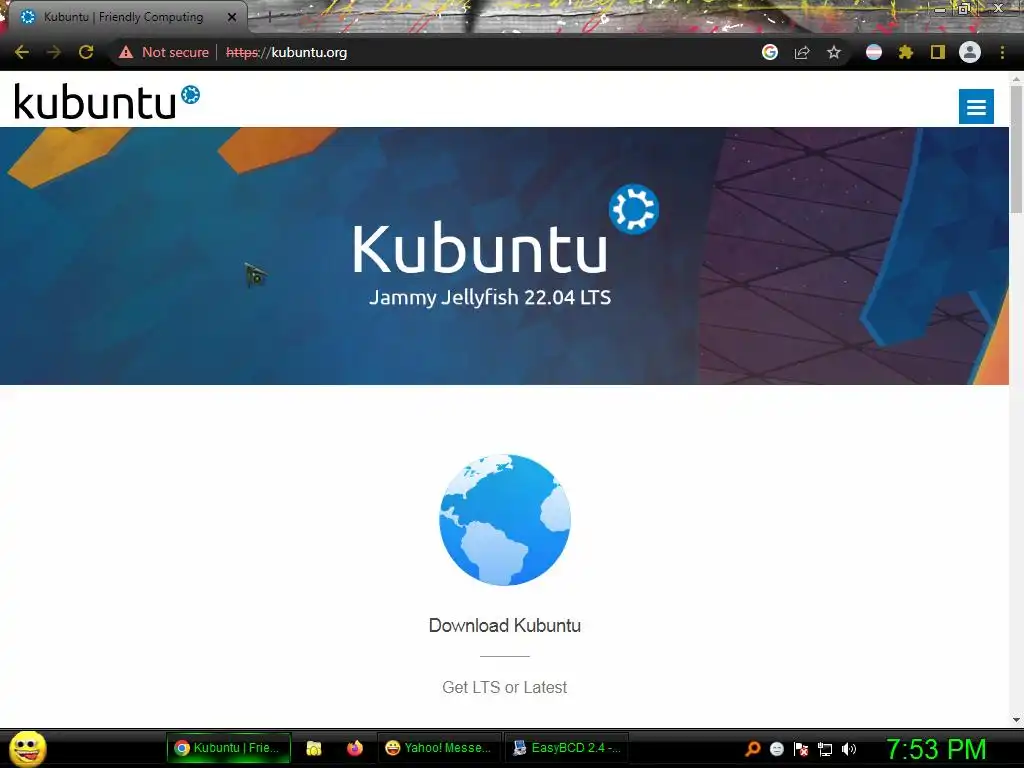Screen dimensions: 1024x768
Task: Share this page via share icon
Action: coord(802,52)
